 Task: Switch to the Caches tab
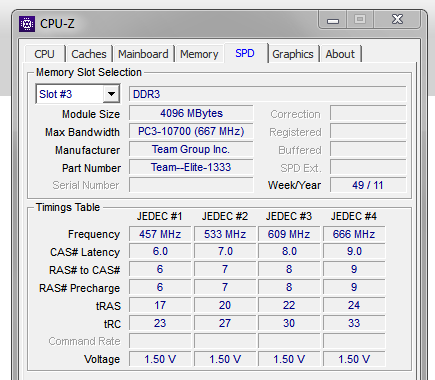point(89,54)
